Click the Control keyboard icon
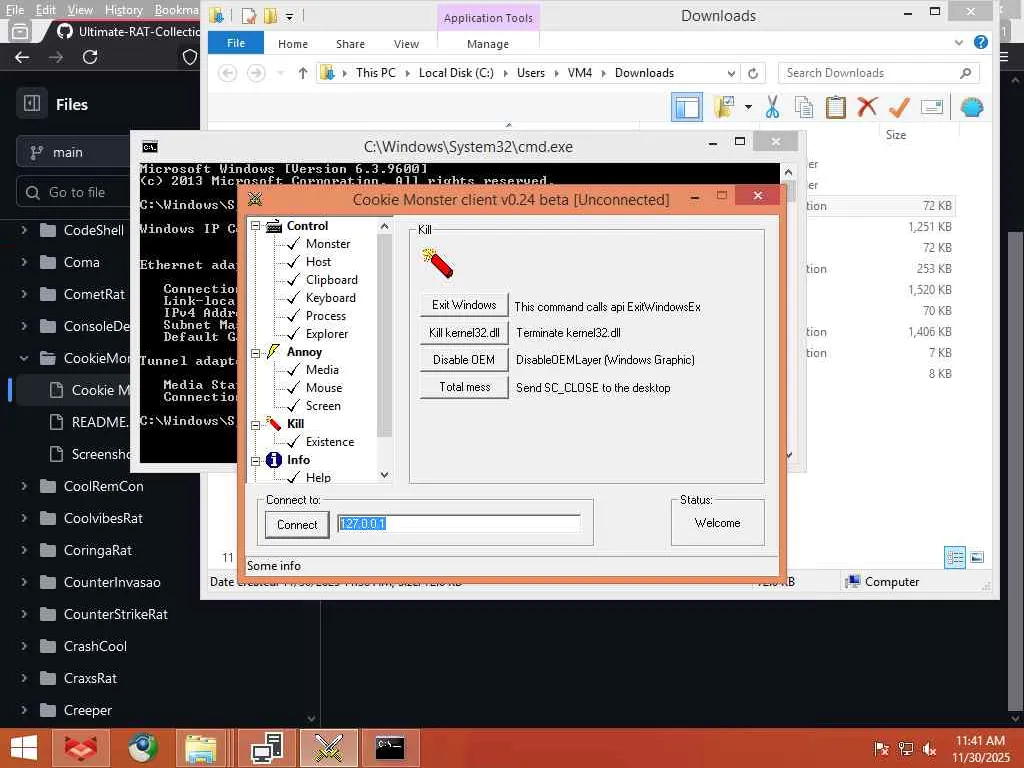Viewport: 1024px width, 768px height. 274,226
